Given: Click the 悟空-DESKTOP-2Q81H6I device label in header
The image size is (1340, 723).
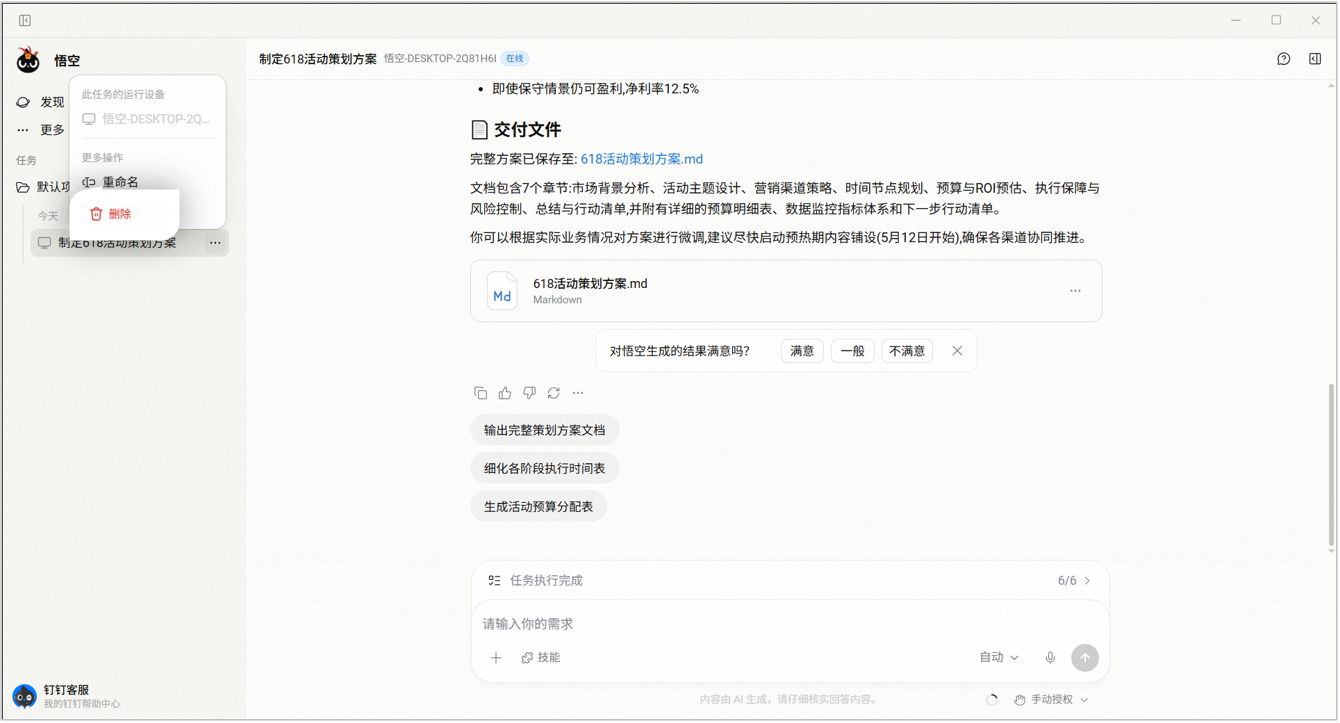Looking at the screenshot, I should tap(440, 59).
